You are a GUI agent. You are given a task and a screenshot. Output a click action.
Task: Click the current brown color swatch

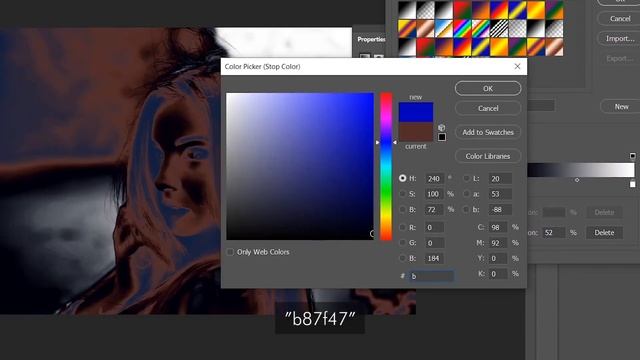tap(416, 132)
